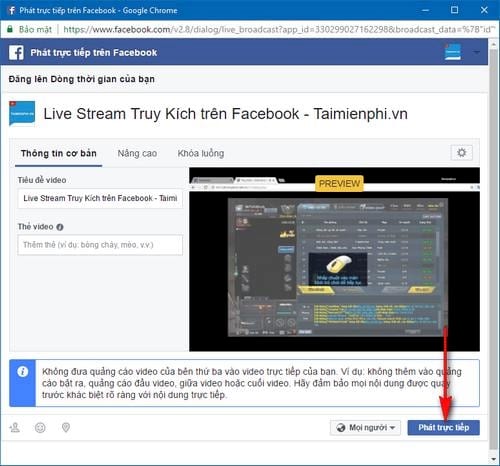Tag friends using the person icon
Screen dimensions: 500x466
click(15, 427)
